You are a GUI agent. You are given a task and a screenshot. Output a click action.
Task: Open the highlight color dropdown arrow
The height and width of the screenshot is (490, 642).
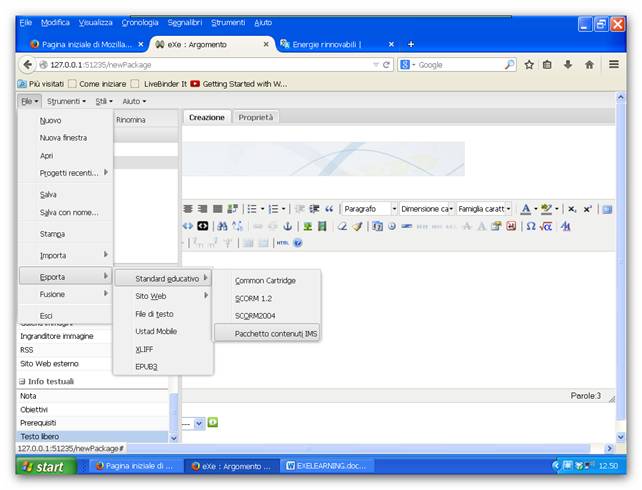(556, 209)
